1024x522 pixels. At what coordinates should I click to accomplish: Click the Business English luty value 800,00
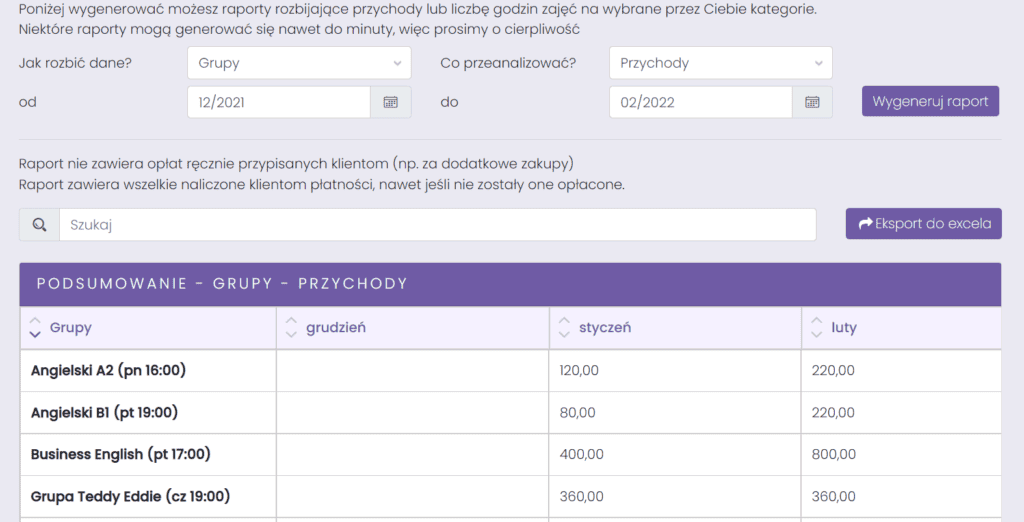tap(833, 455)
